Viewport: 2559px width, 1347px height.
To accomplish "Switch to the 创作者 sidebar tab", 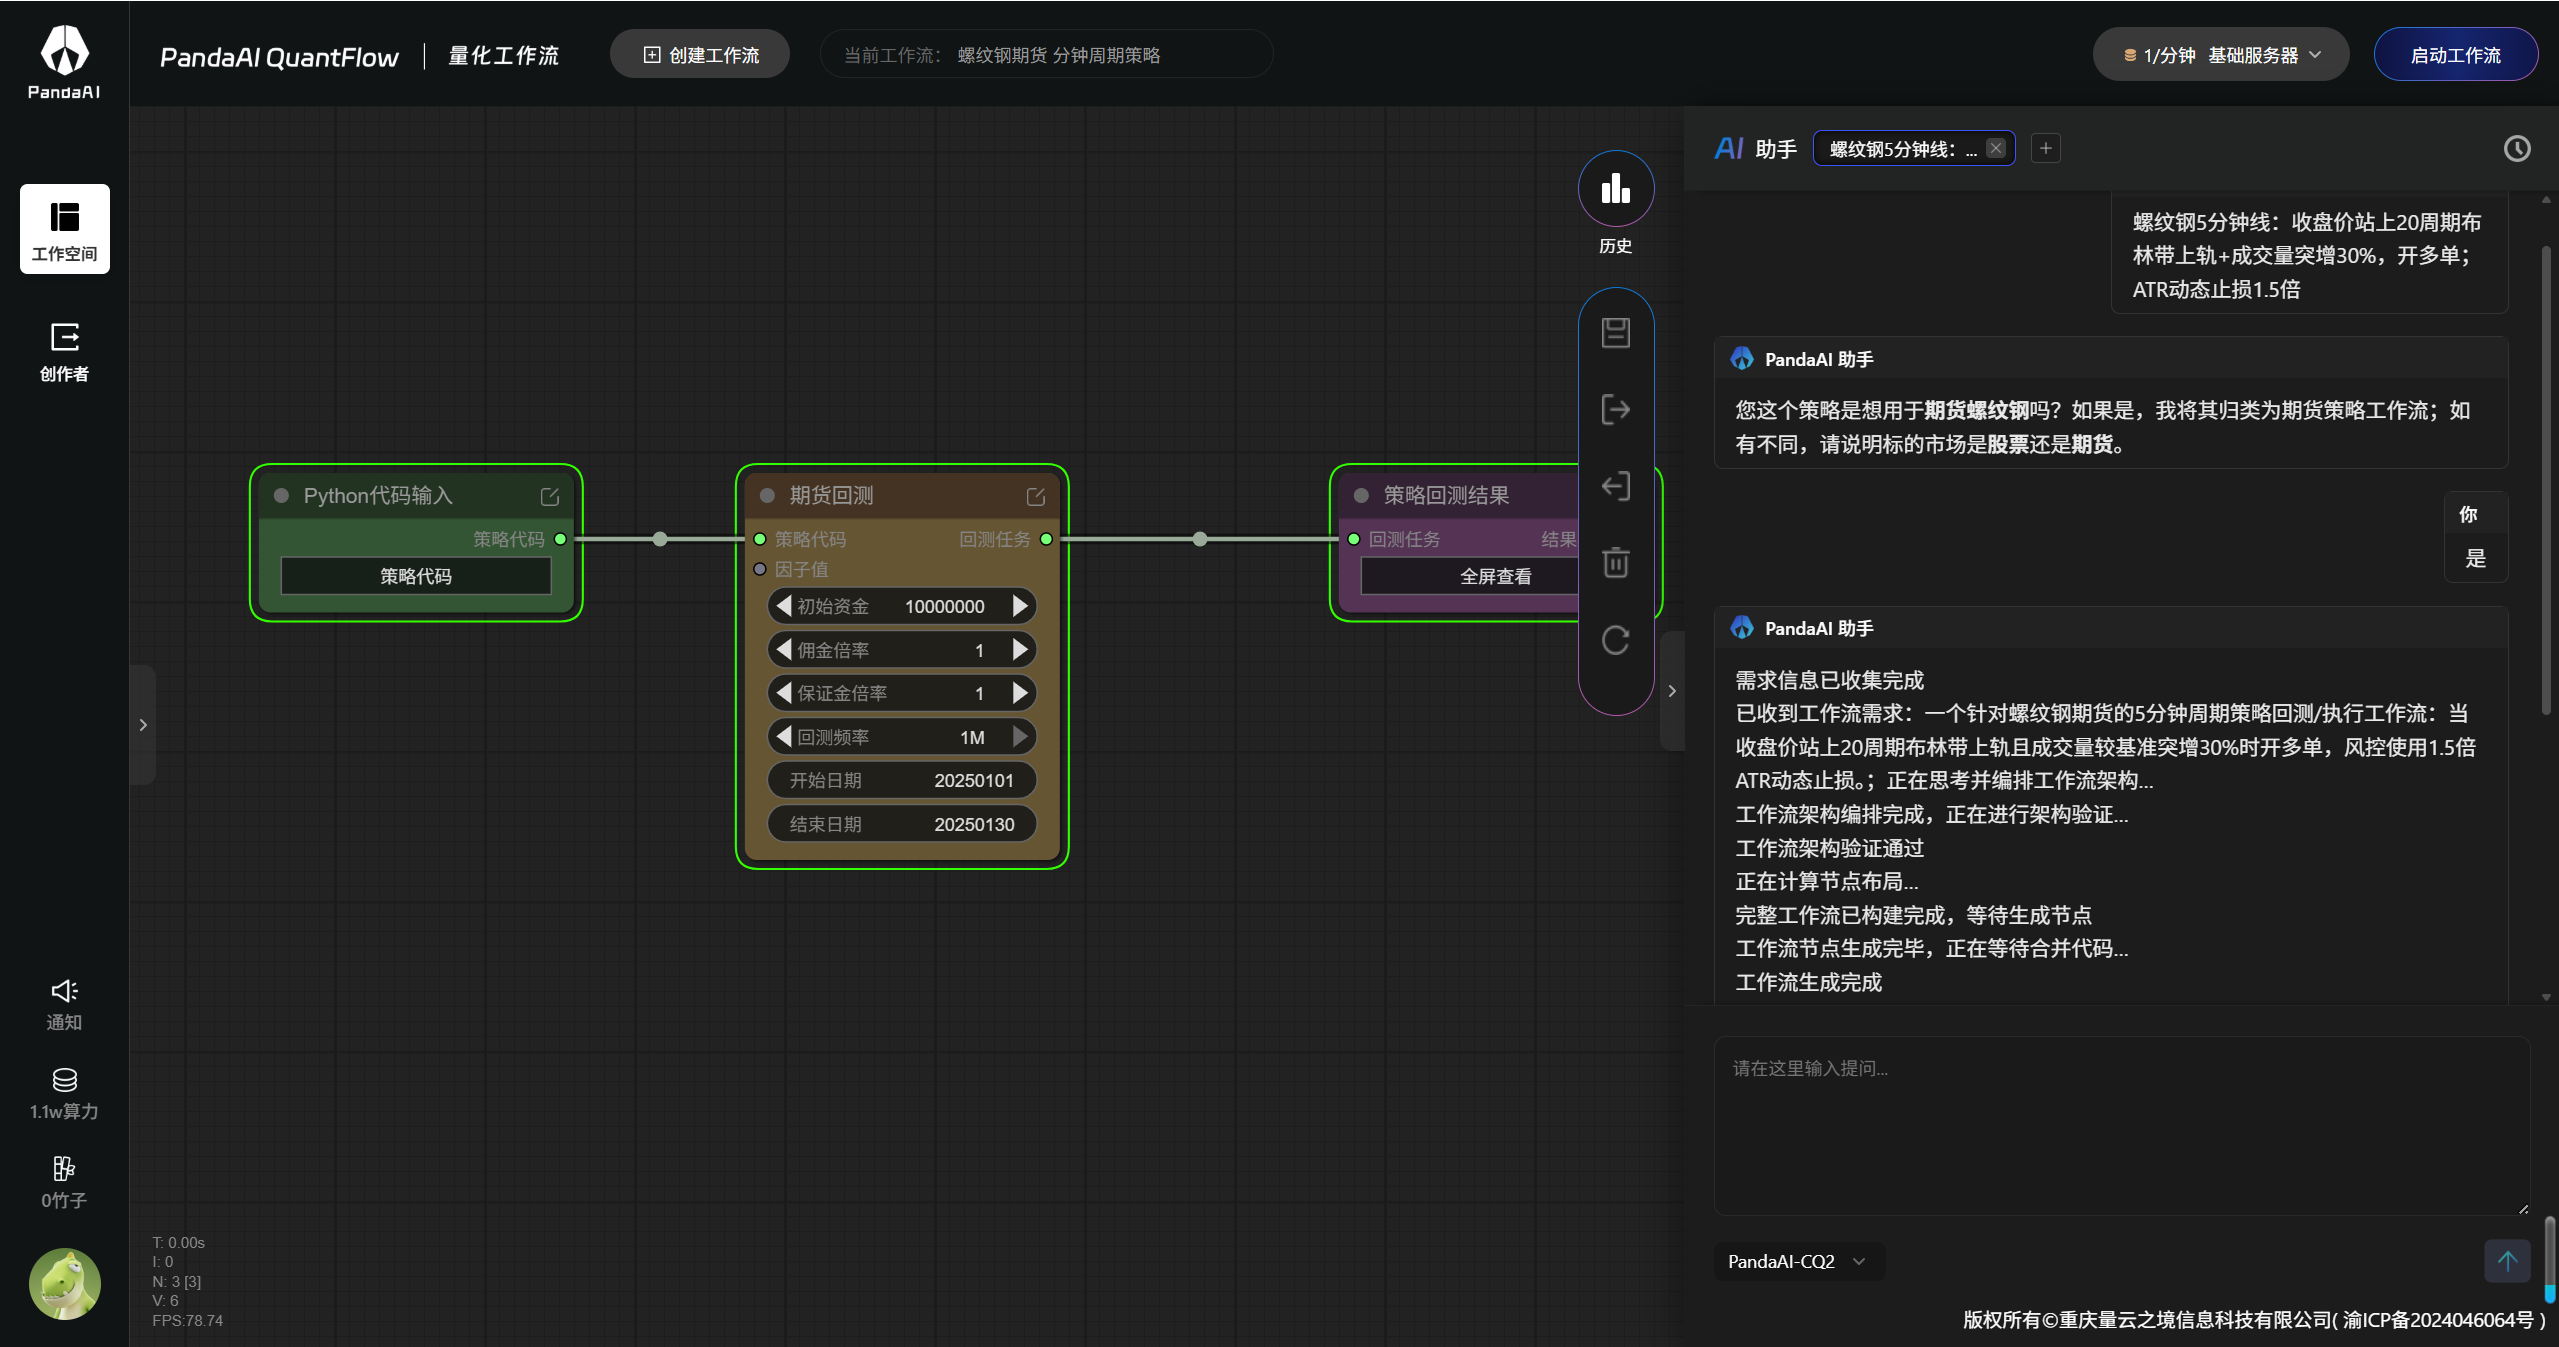I will click(x=64, y=352).
